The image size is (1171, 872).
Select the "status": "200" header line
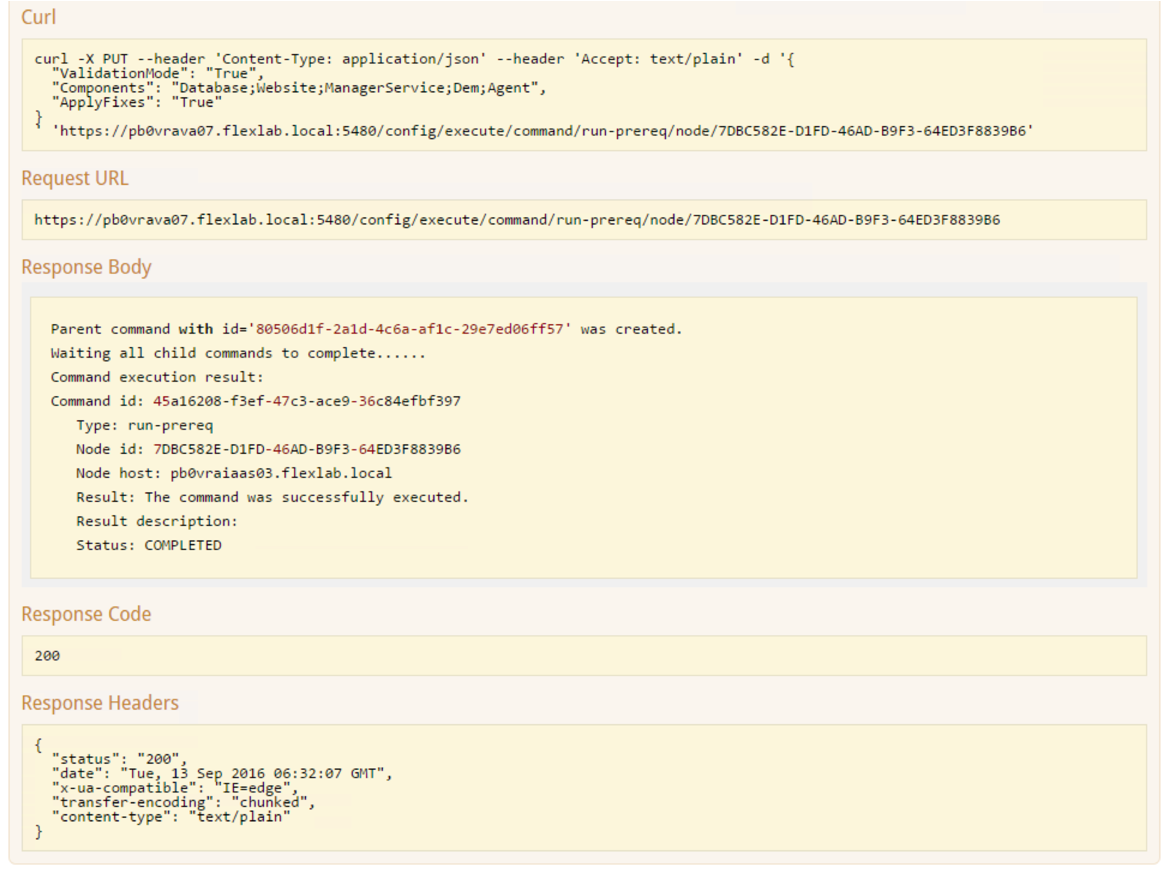click(119, 759)
